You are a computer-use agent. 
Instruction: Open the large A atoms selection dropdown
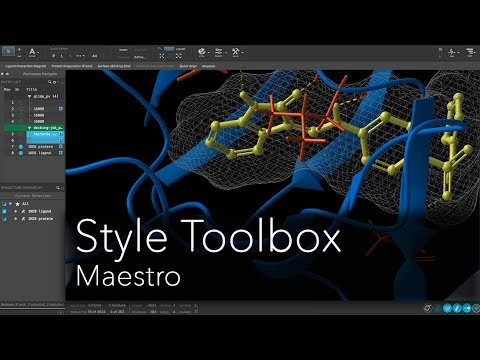tap(33, 52)
